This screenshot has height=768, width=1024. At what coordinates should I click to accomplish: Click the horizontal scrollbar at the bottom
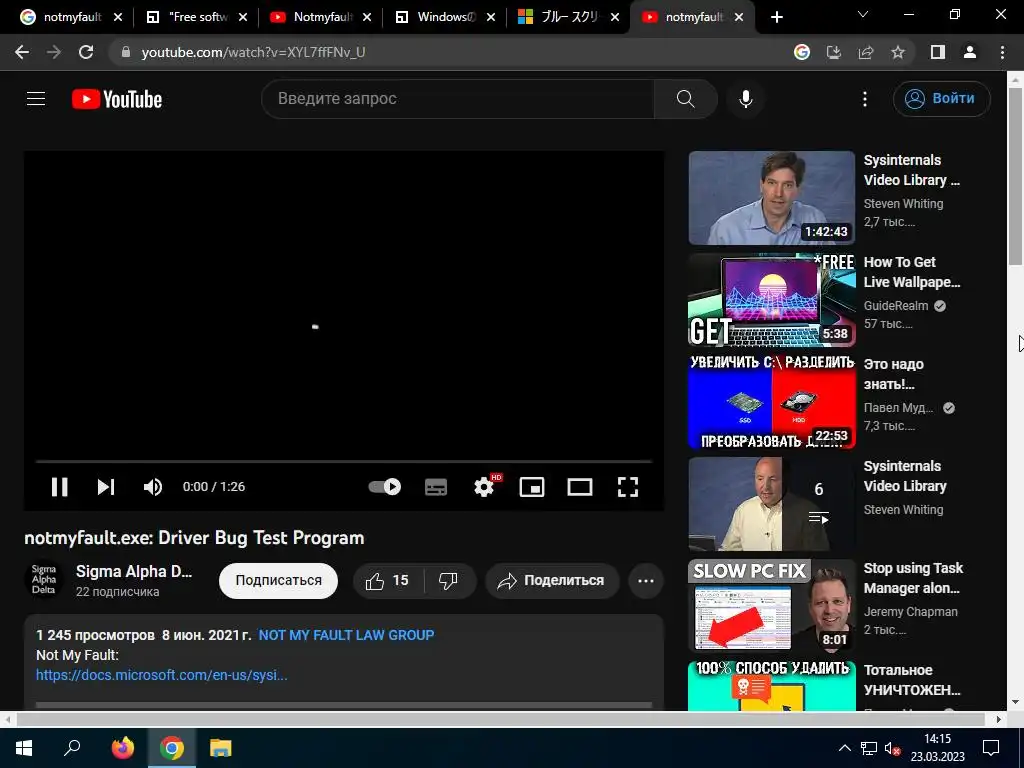point(500,719)
